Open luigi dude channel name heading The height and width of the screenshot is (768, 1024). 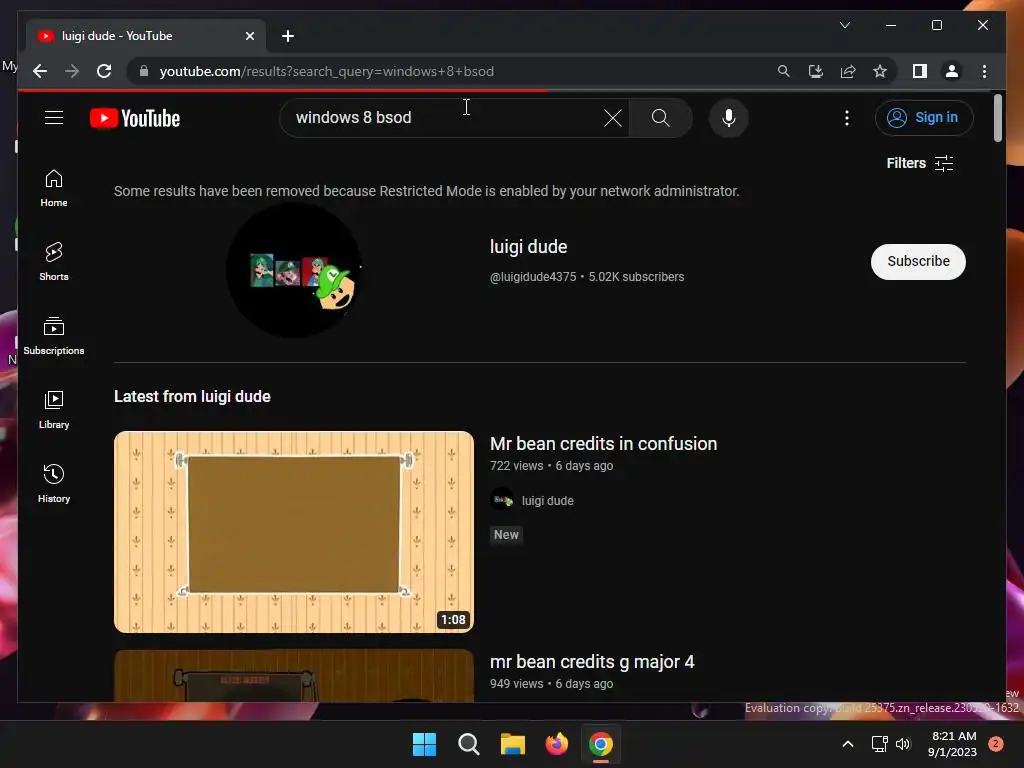[528, 247]
